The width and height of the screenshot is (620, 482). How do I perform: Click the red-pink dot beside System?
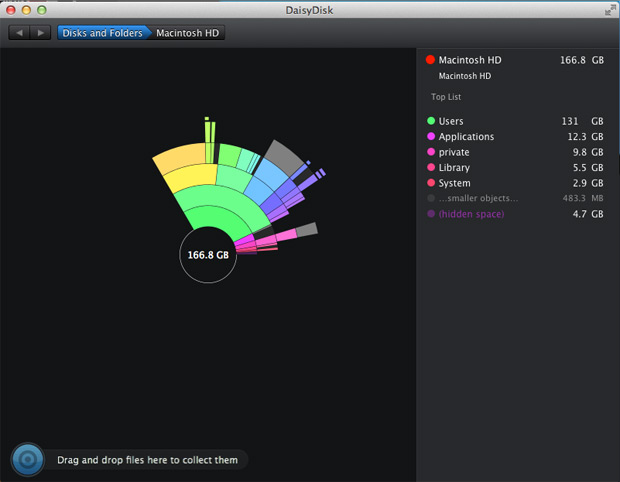(x=431, y=182)
